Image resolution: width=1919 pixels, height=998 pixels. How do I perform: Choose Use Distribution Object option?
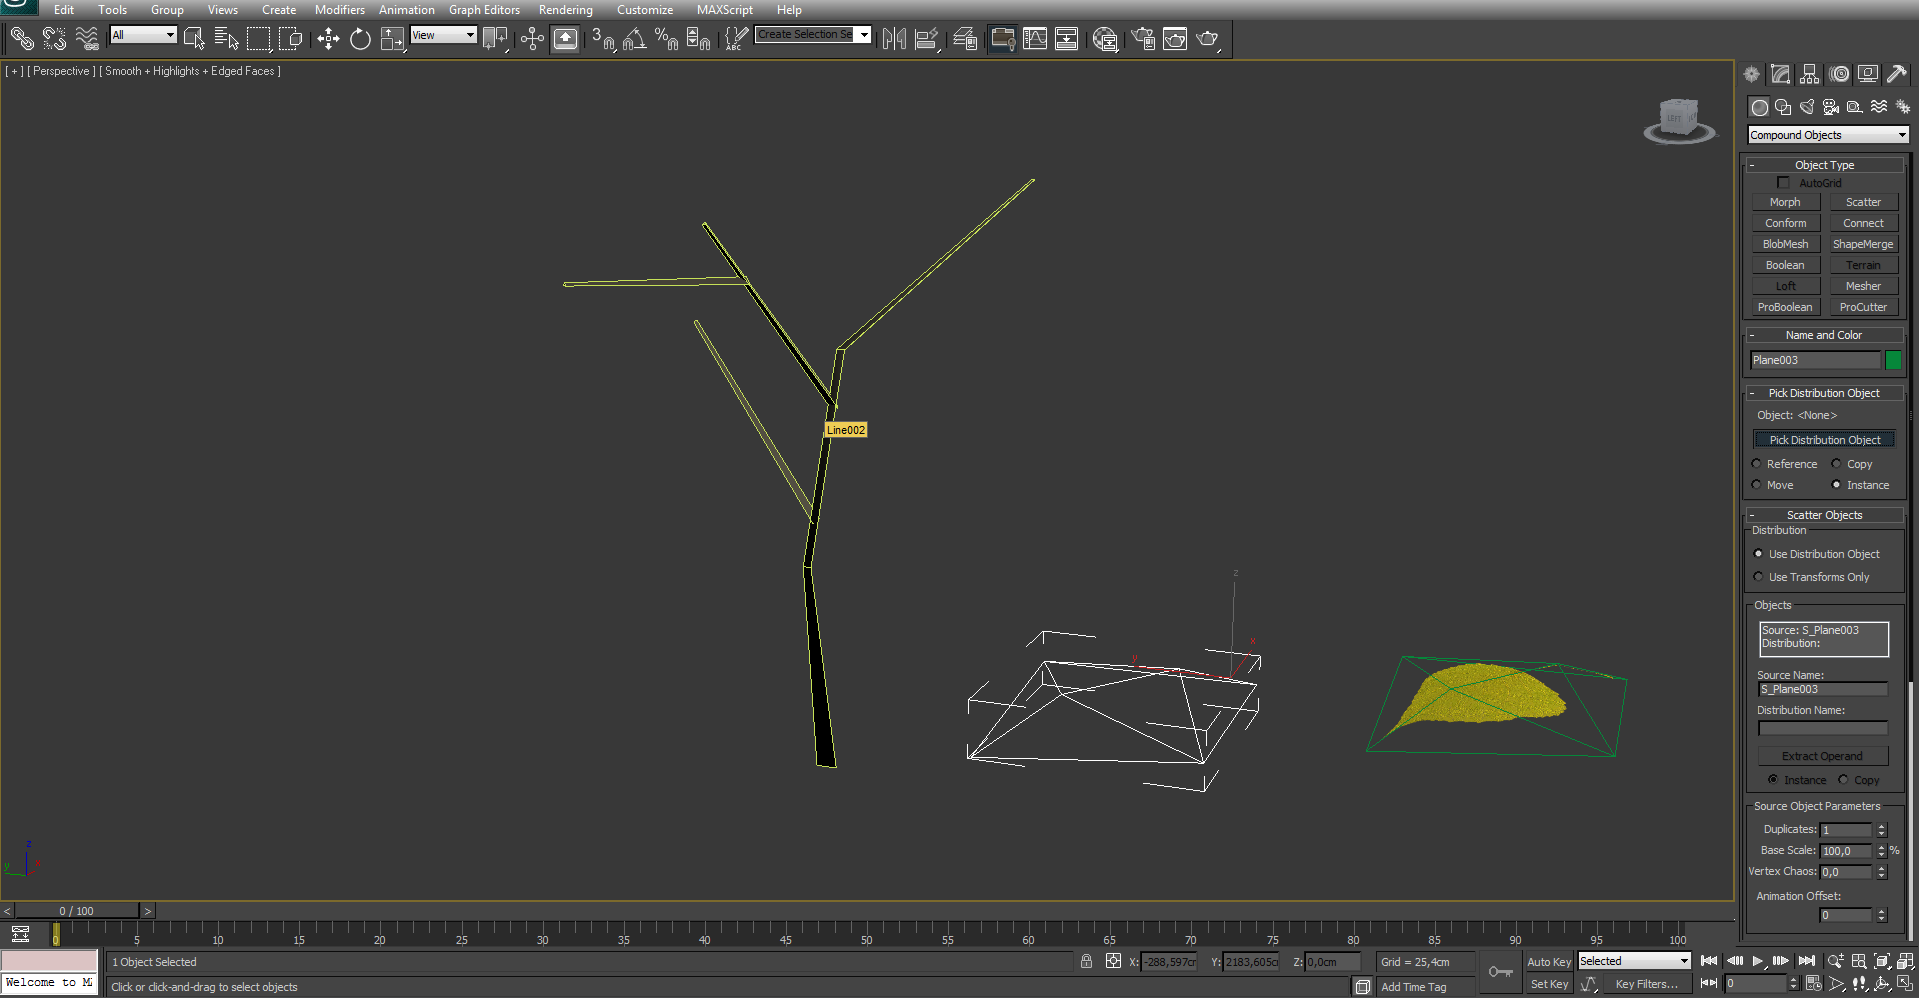pyautogui.click(x=1759, y=554)
